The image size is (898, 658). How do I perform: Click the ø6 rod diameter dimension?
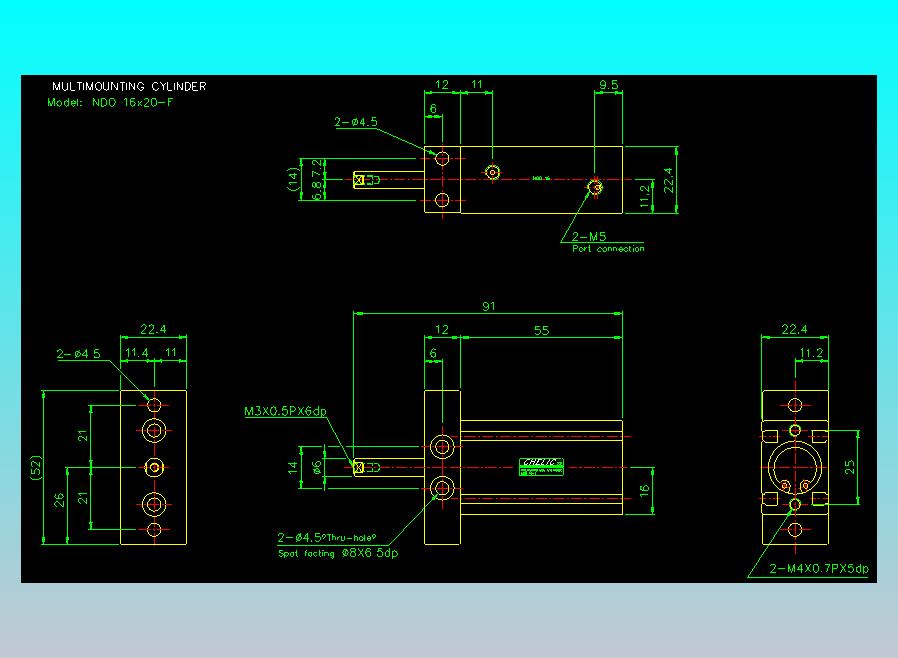coord(317,468)
